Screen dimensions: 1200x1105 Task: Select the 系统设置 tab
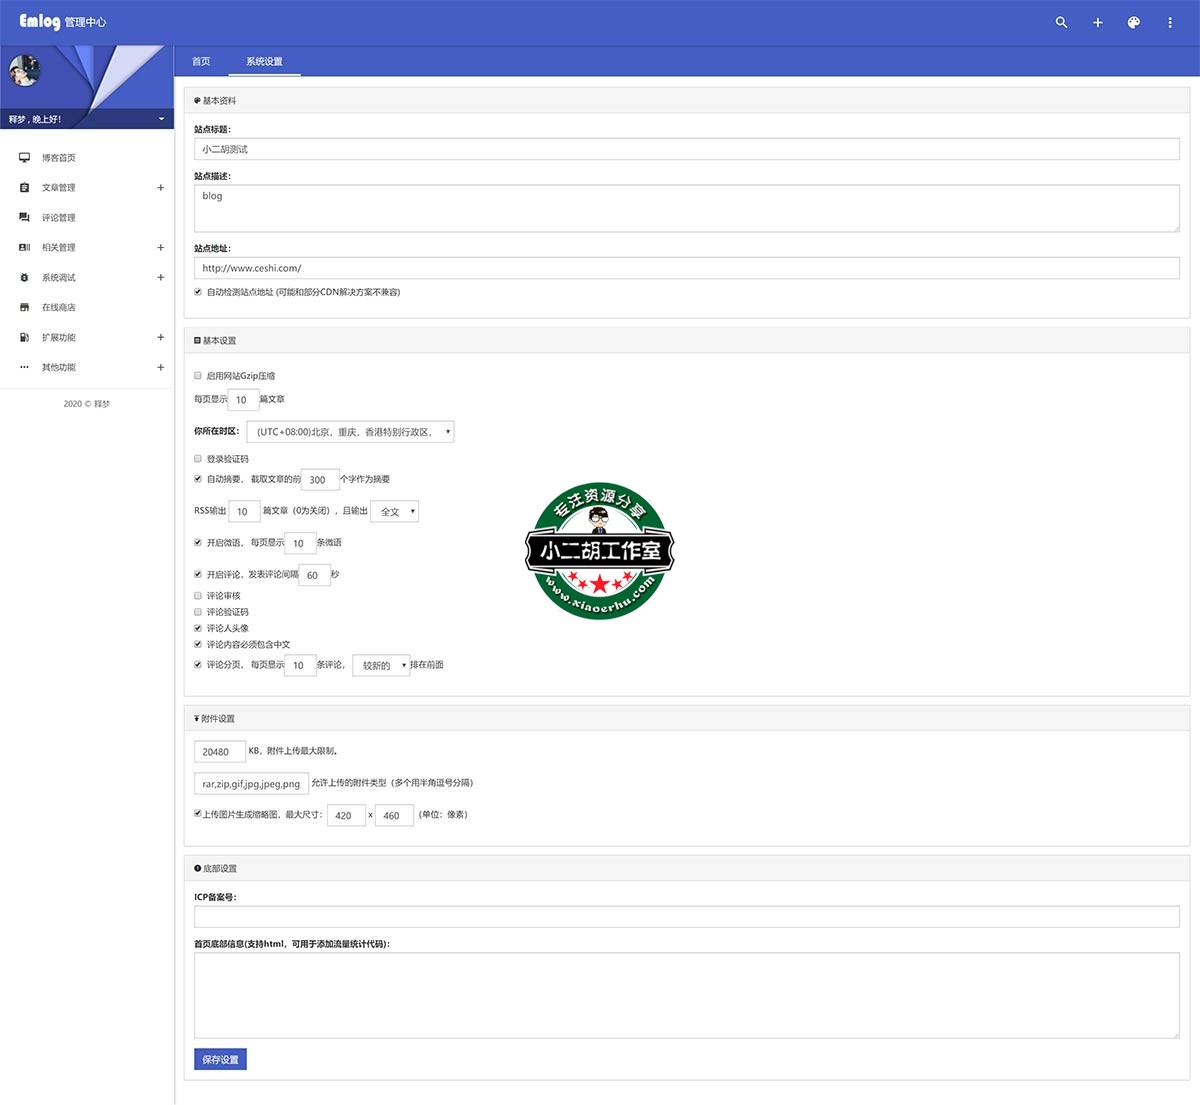[x=264, y=62]
